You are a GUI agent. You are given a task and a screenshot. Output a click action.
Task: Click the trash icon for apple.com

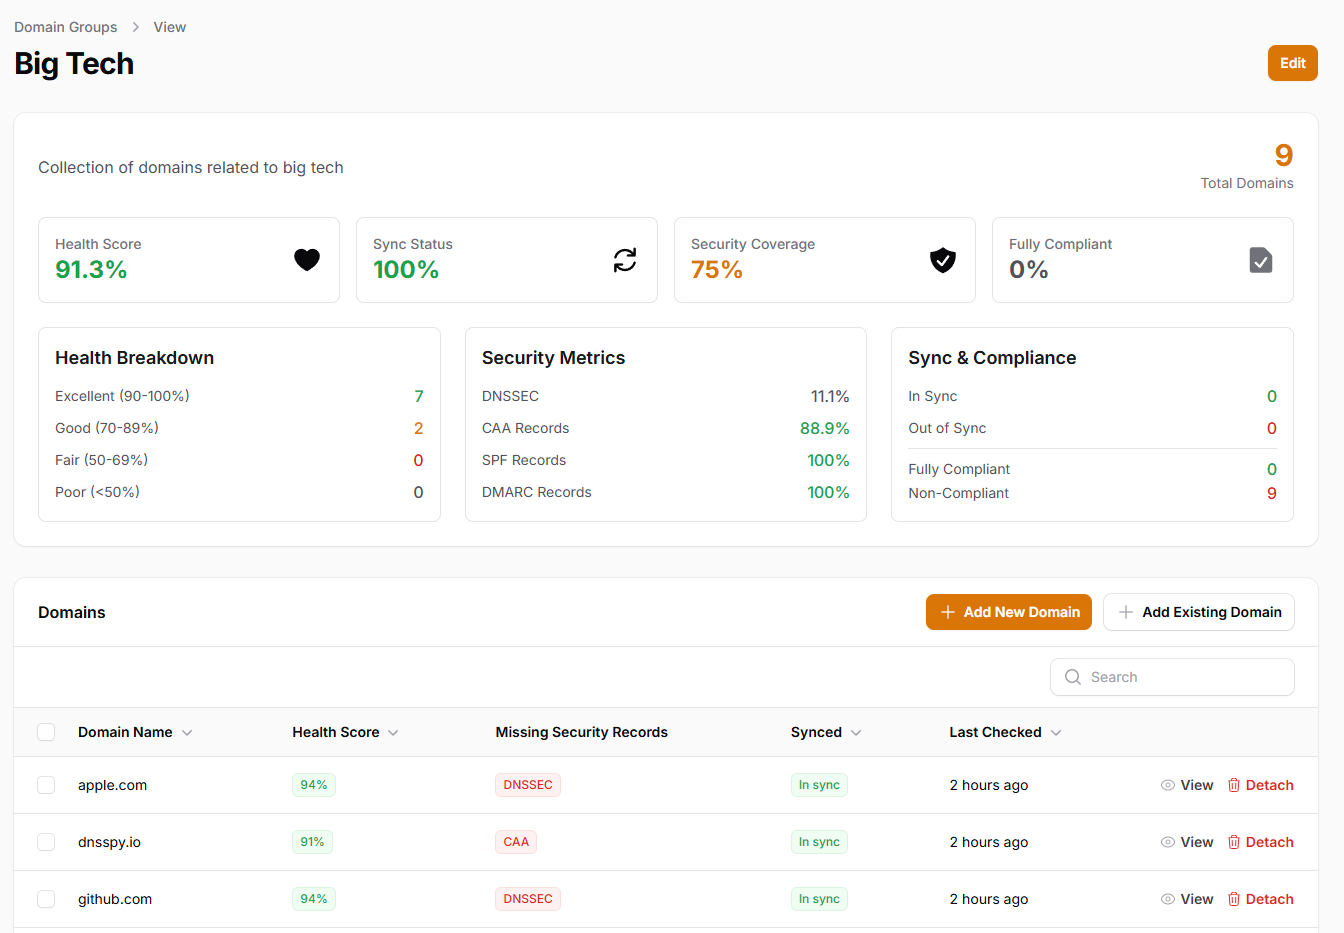pyautogui.click(x=1234, y=785)
